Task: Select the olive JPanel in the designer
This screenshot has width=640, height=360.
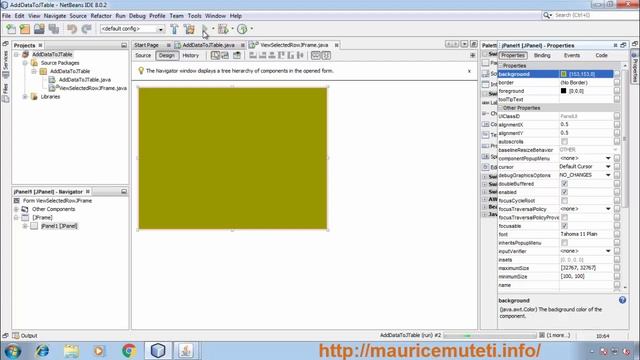Action: click(233, 158)
